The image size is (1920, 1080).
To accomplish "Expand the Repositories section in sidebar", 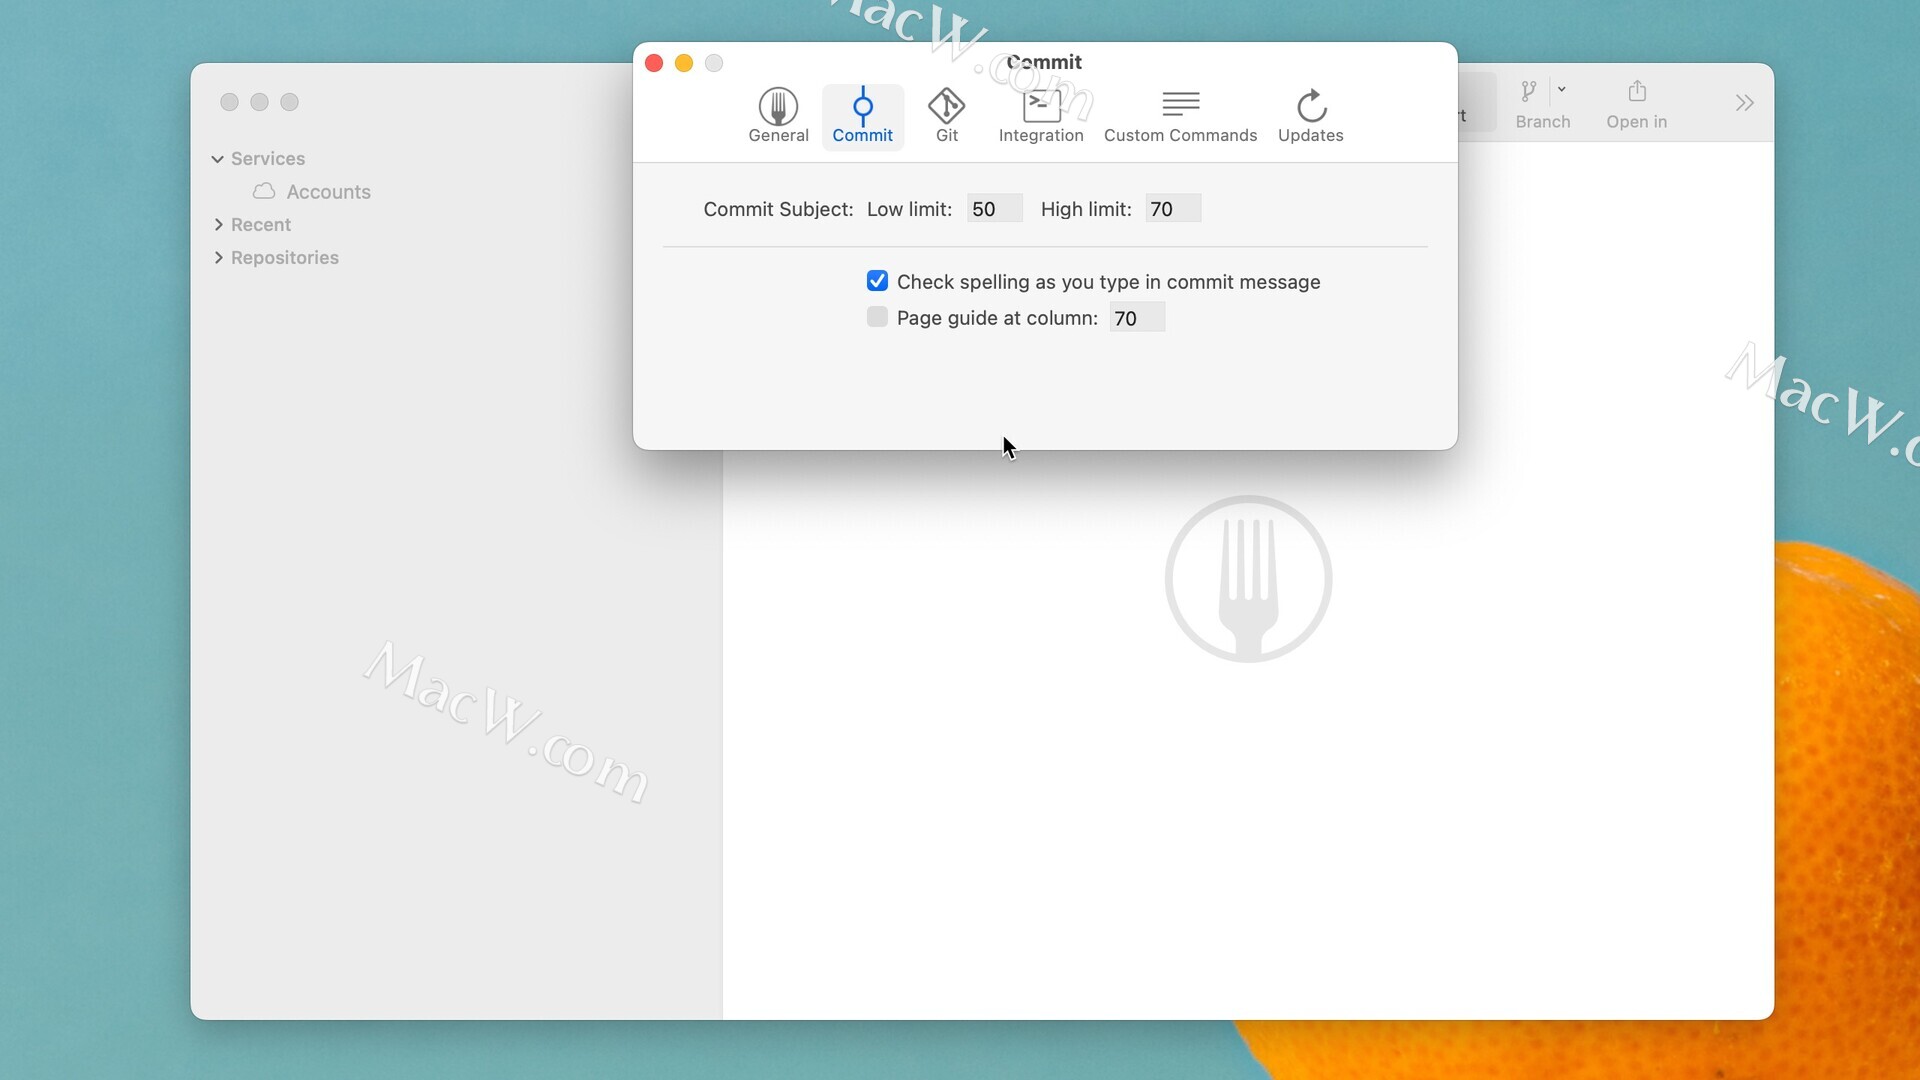I will (x=218, y=258).
